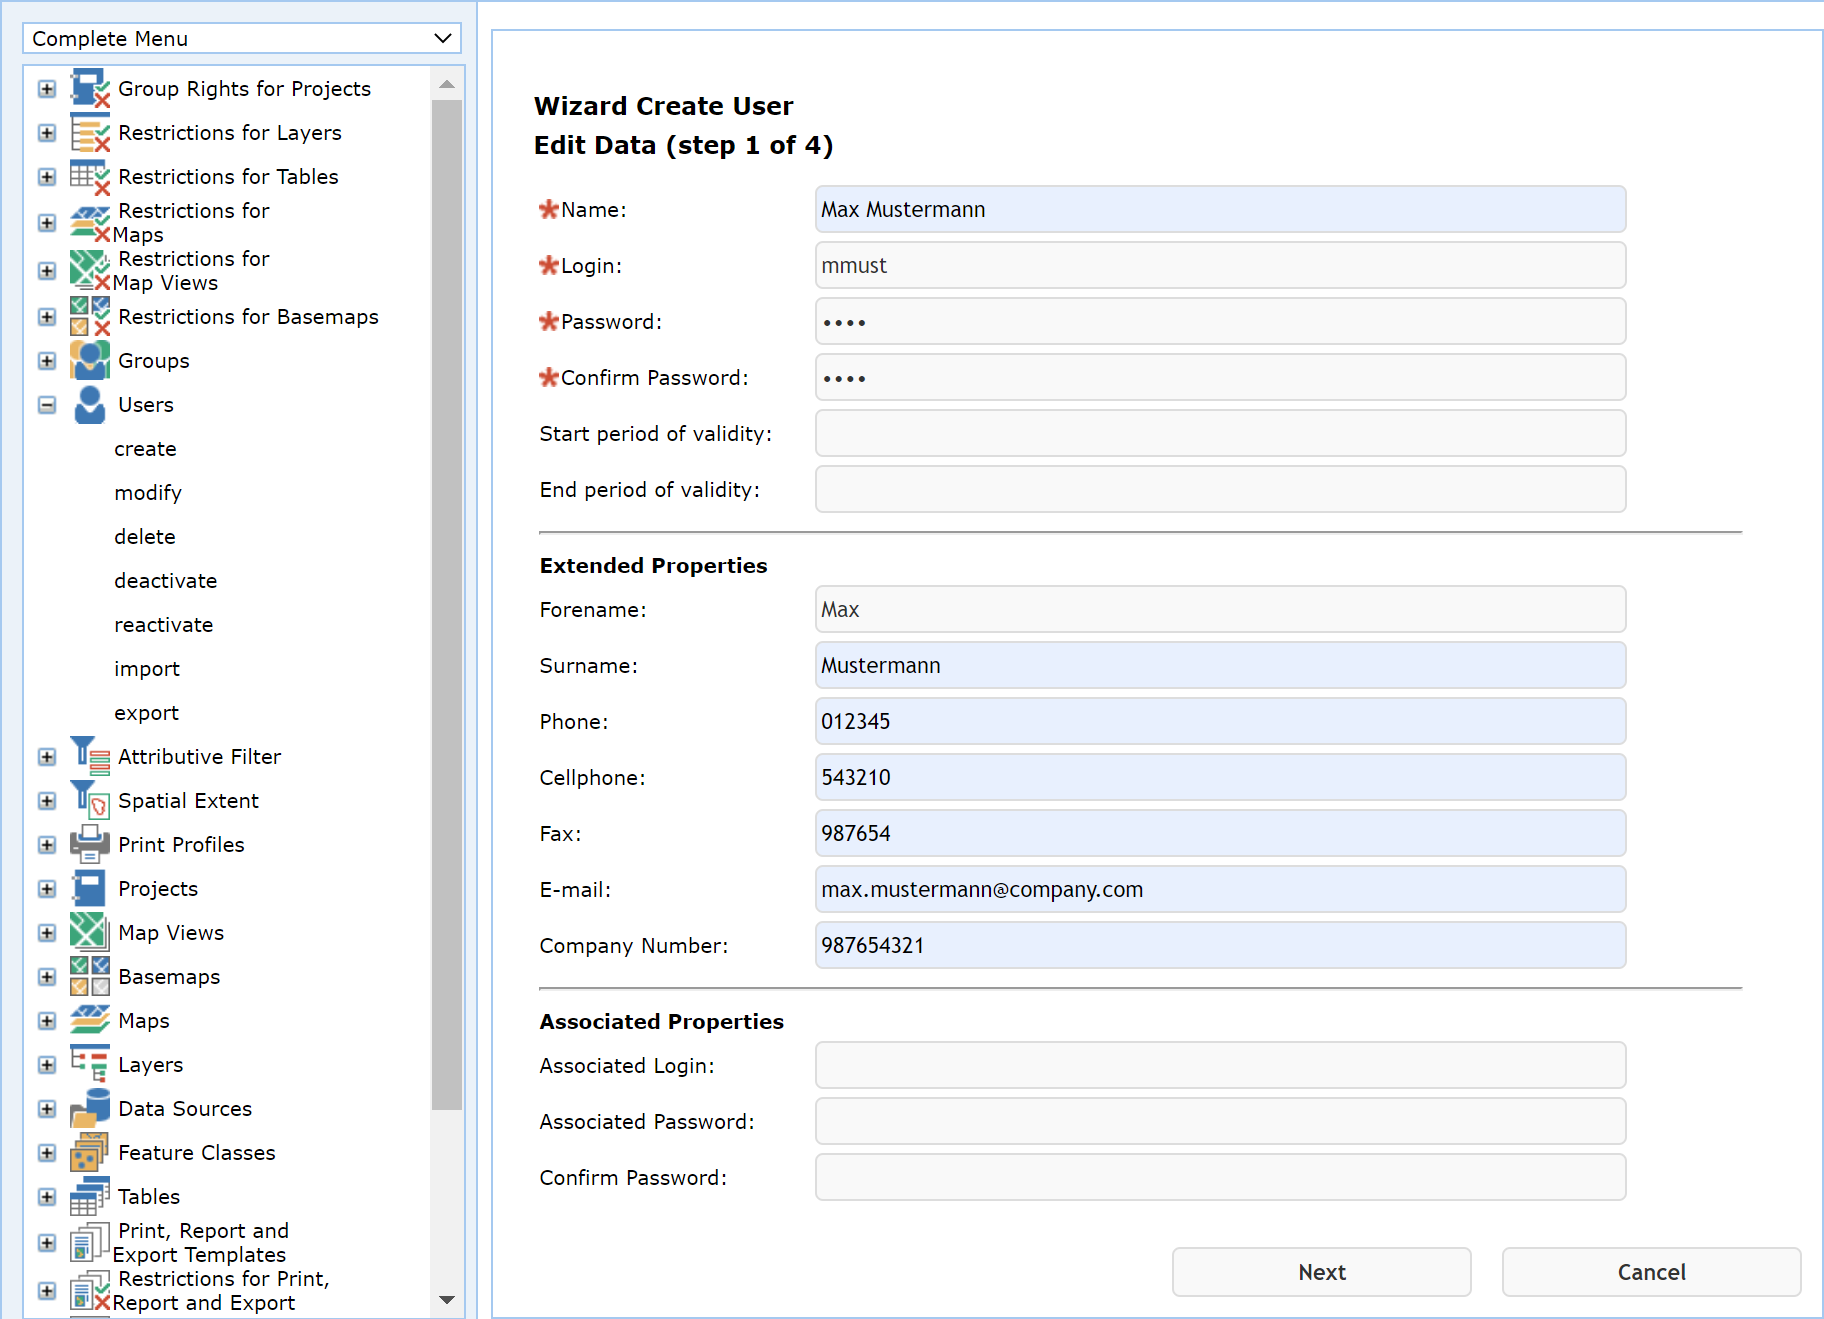This screenshot has width=1824, height=1319.
Task: Select the create item under Users
Action: 145,448
